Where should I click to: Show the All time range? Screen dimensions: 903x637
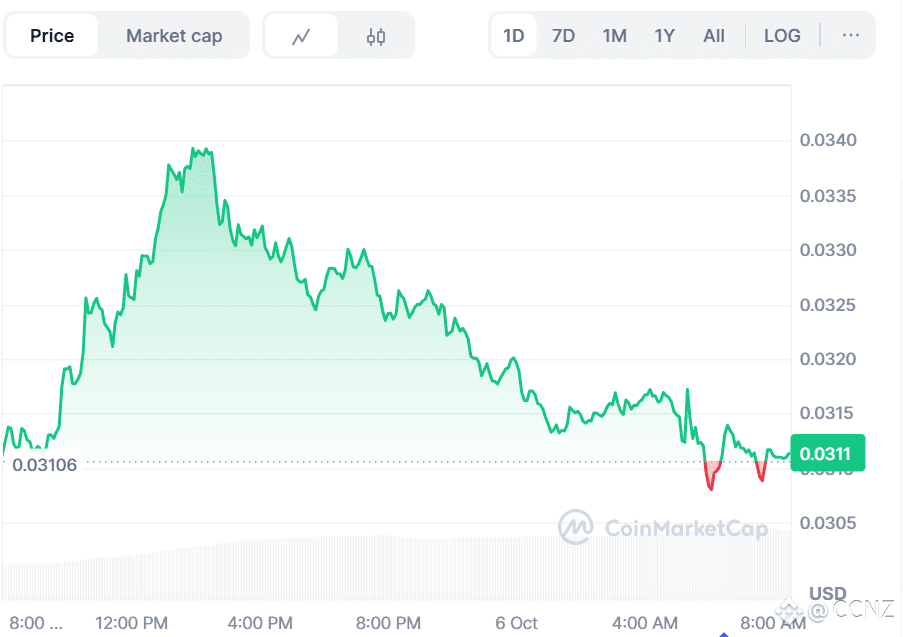714,36
